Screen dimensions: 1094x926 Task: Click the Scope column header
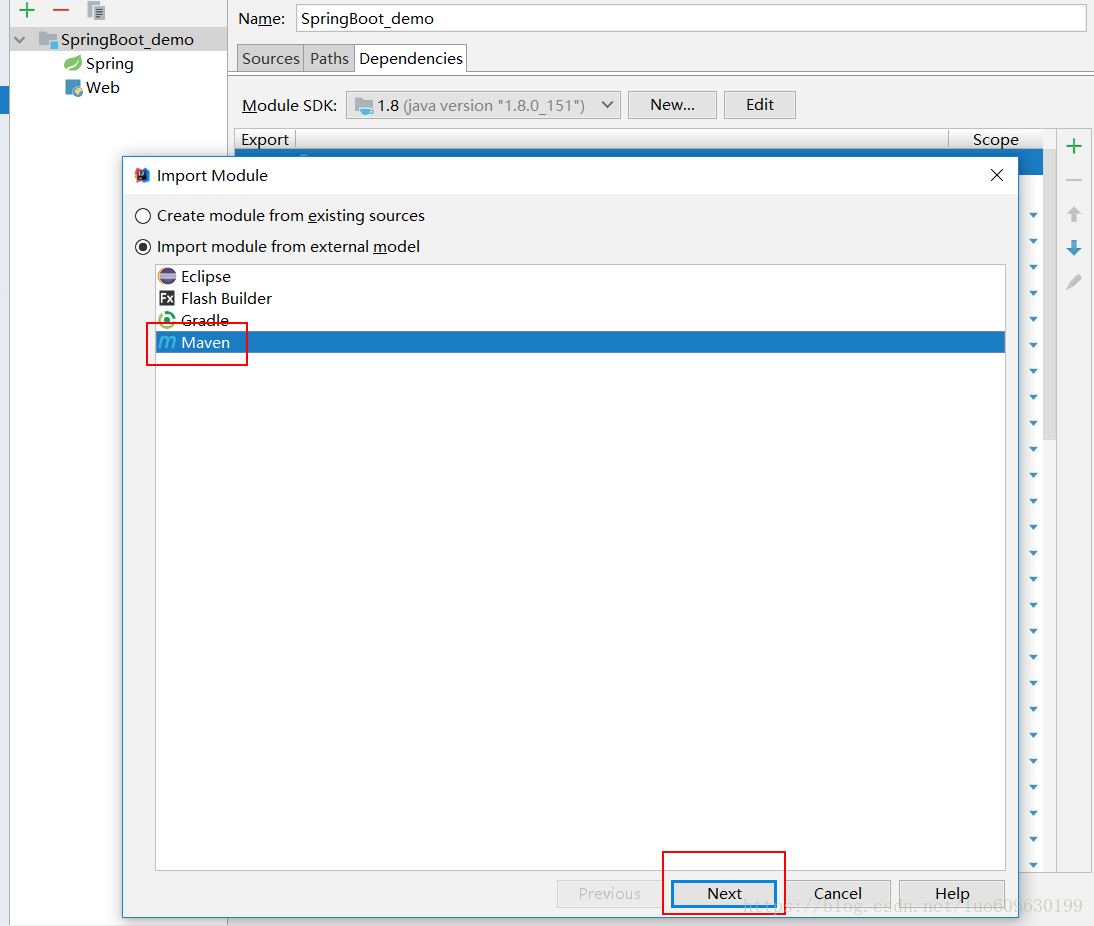pos(995,140)
